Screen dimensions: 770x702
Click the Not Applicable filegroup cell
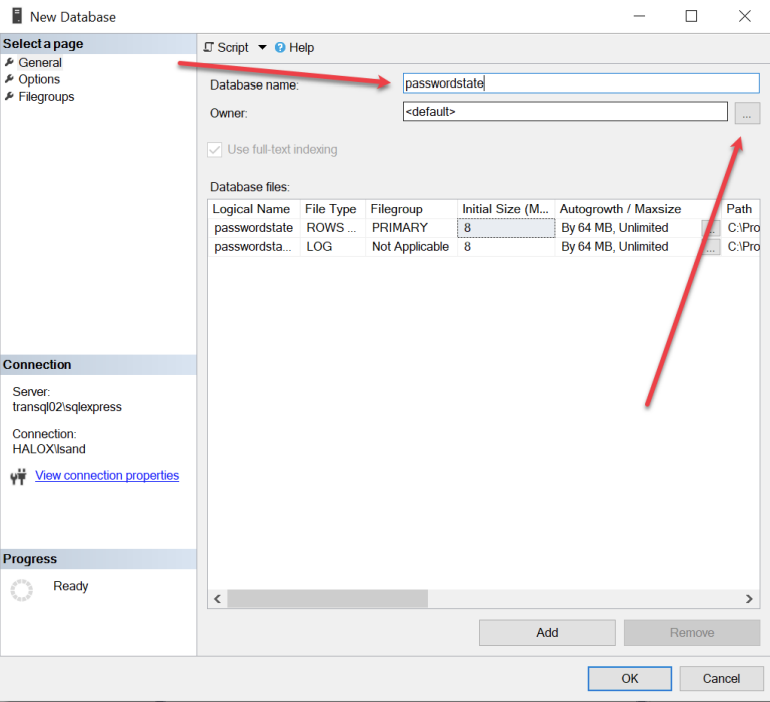tap(411, 246)
